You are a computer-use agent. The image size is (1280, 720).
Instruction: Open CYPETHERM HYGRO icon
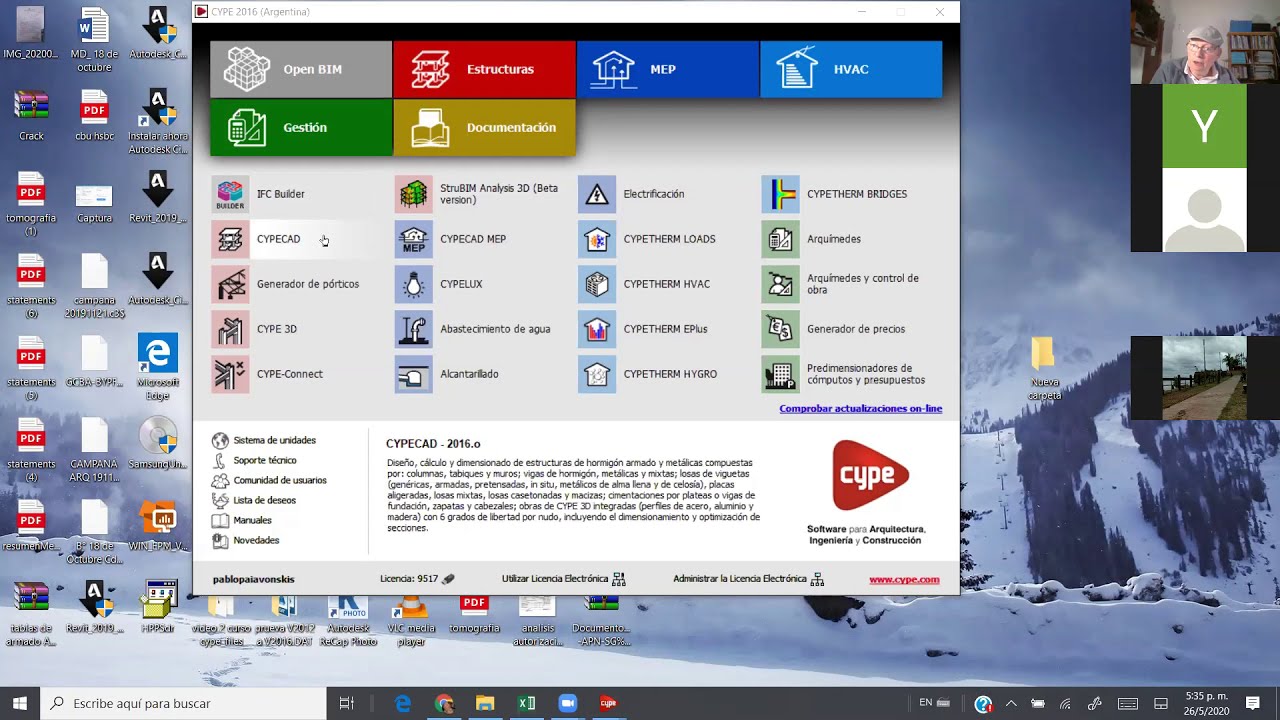[x=597, y=374]
